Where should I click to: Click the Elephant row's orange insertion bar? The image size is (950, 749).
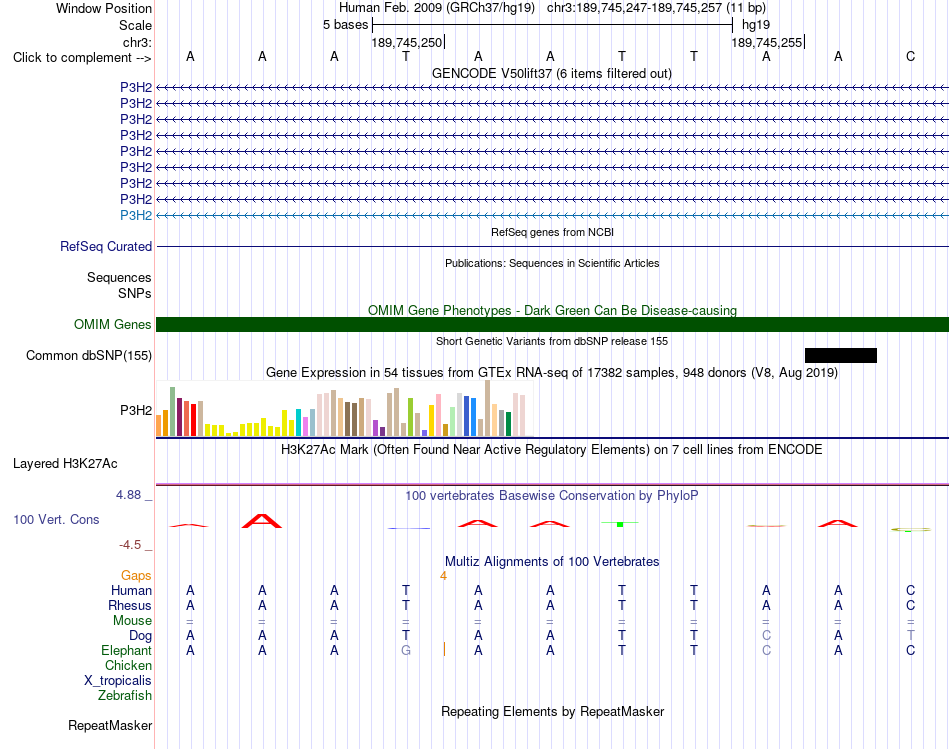coord(444,649)
